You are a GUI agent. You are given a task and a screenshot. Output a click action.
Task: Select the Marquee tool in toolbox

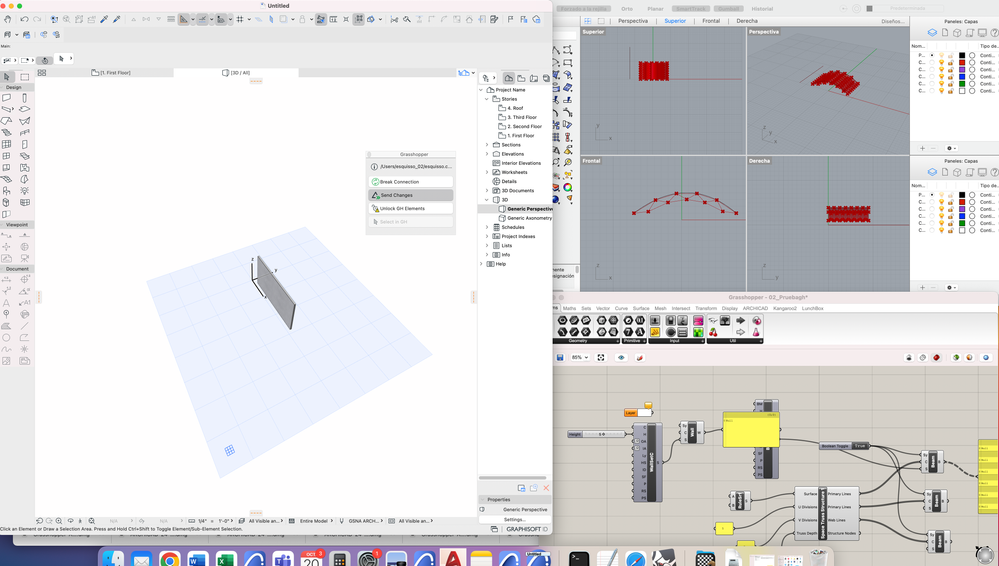[x=25, y=77]
